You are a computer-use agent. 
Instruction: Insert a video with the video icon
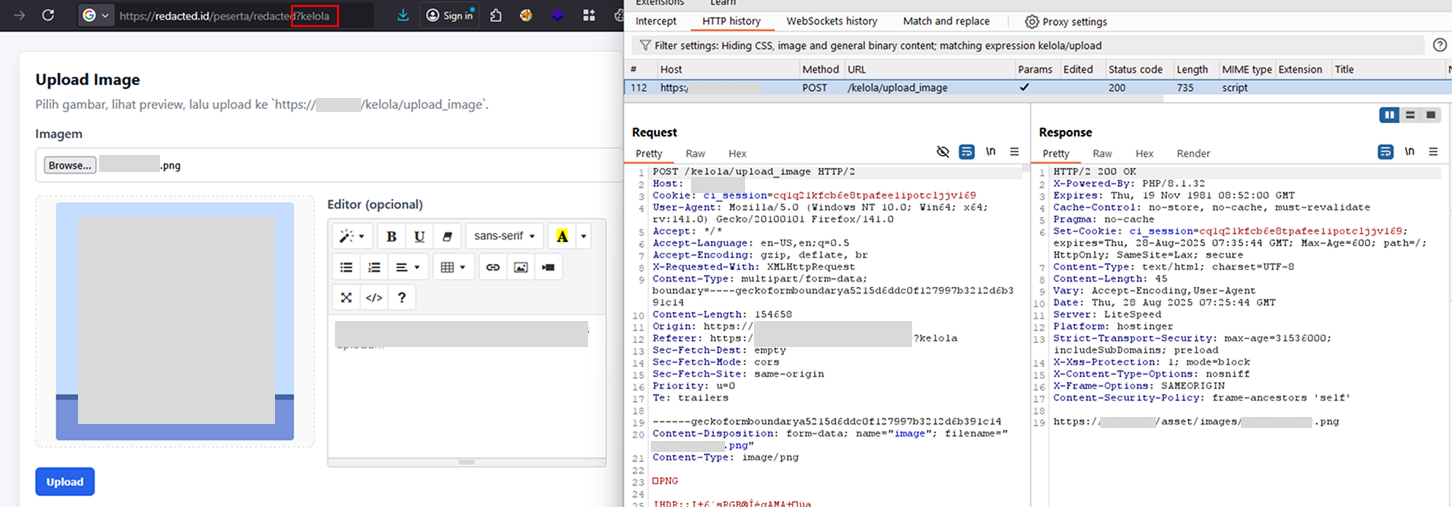point(547,267)
